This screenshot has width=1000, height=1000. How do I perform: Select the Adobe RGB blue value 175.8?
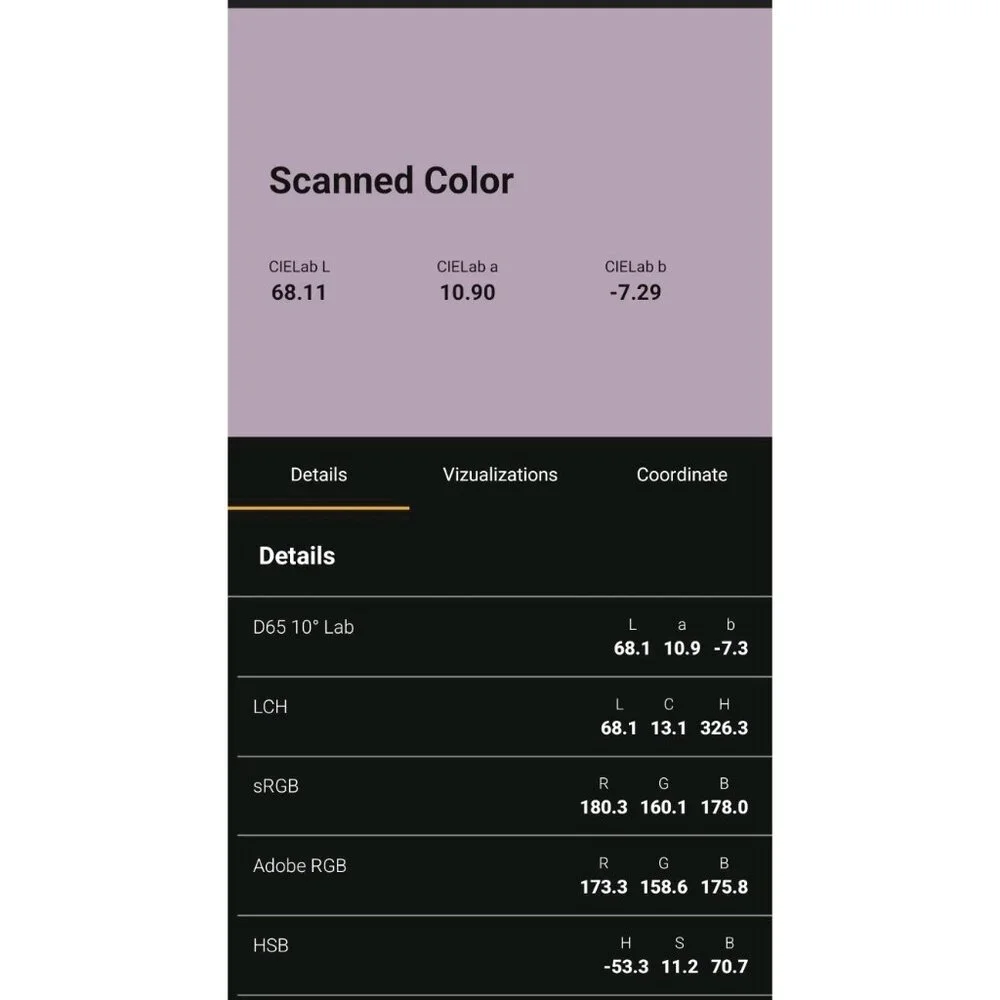tap(724, 887)
